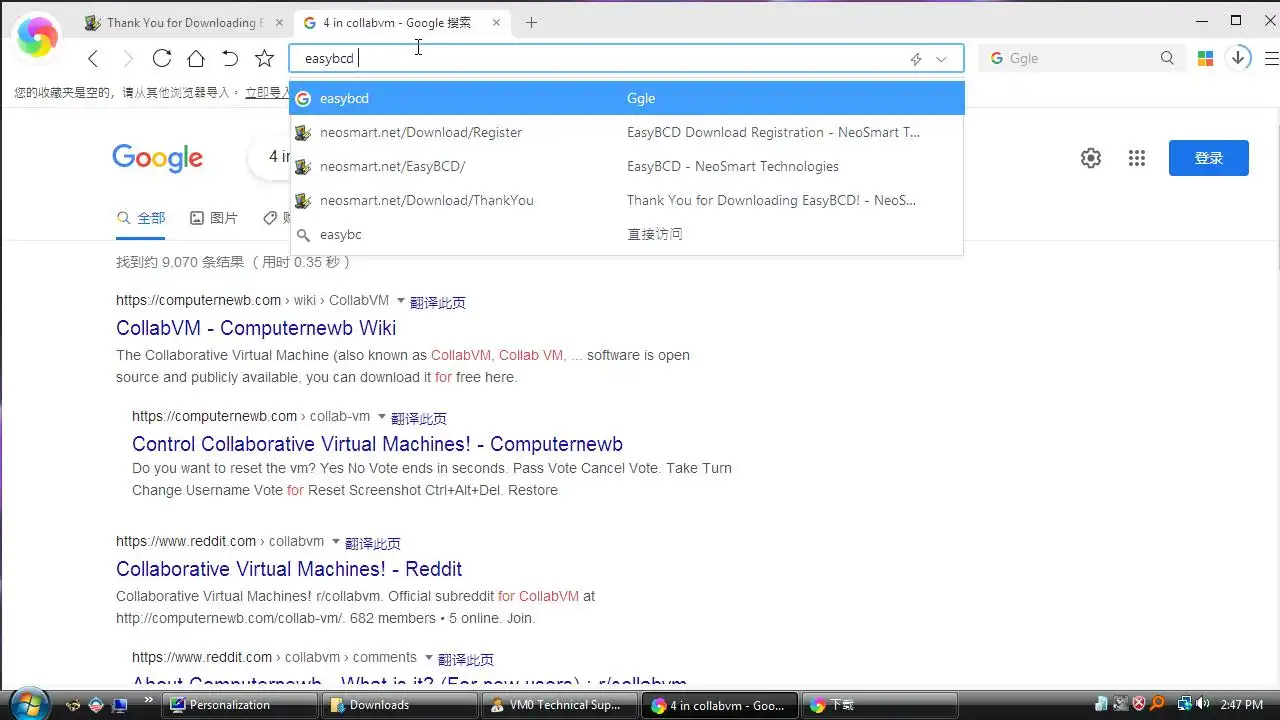Image resolution: width=1280 pixels, height=720 pixels.
Task: Open the colorful extensions grid icon
Action: pos(1205,59)
